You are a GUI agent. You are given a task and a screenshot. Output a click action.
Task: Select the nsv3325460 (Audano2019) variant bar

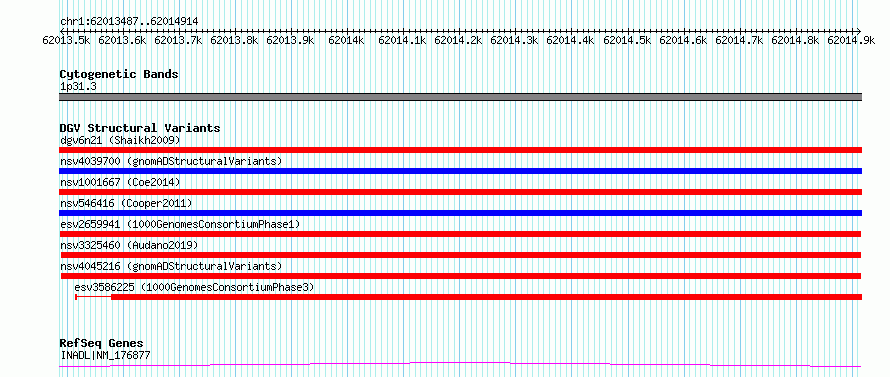click(460, 255)
